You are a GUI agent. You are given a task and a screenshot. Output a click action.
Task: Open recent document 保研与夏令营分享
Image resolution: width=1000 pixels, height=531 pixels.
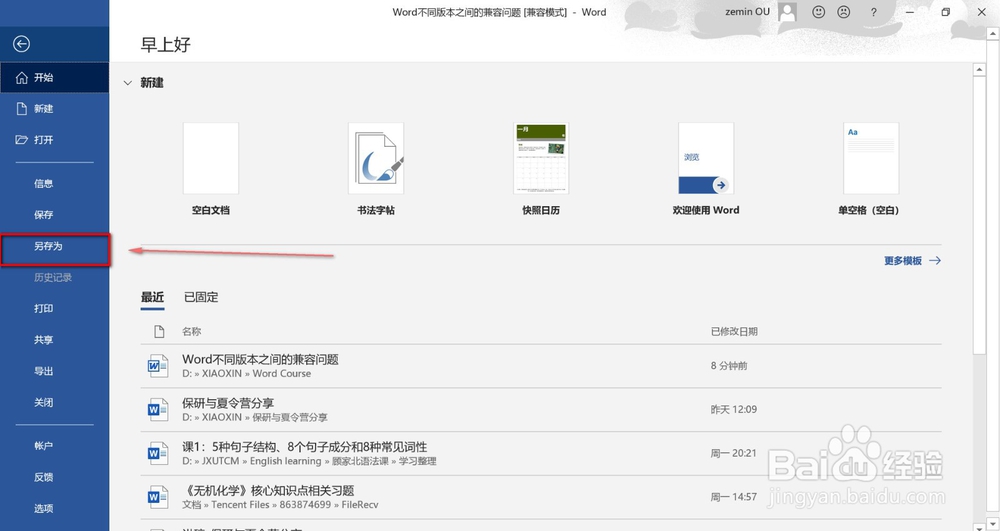[541, 410]
